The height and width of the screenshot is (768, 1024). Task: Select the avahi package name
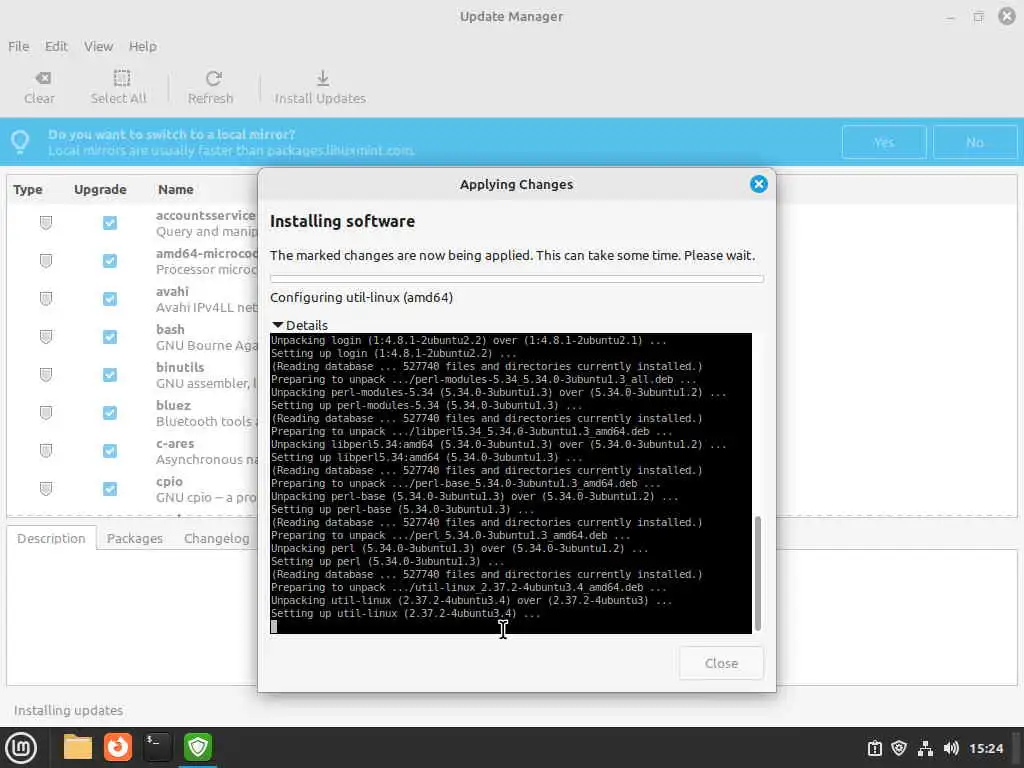[x=172, y=291]
